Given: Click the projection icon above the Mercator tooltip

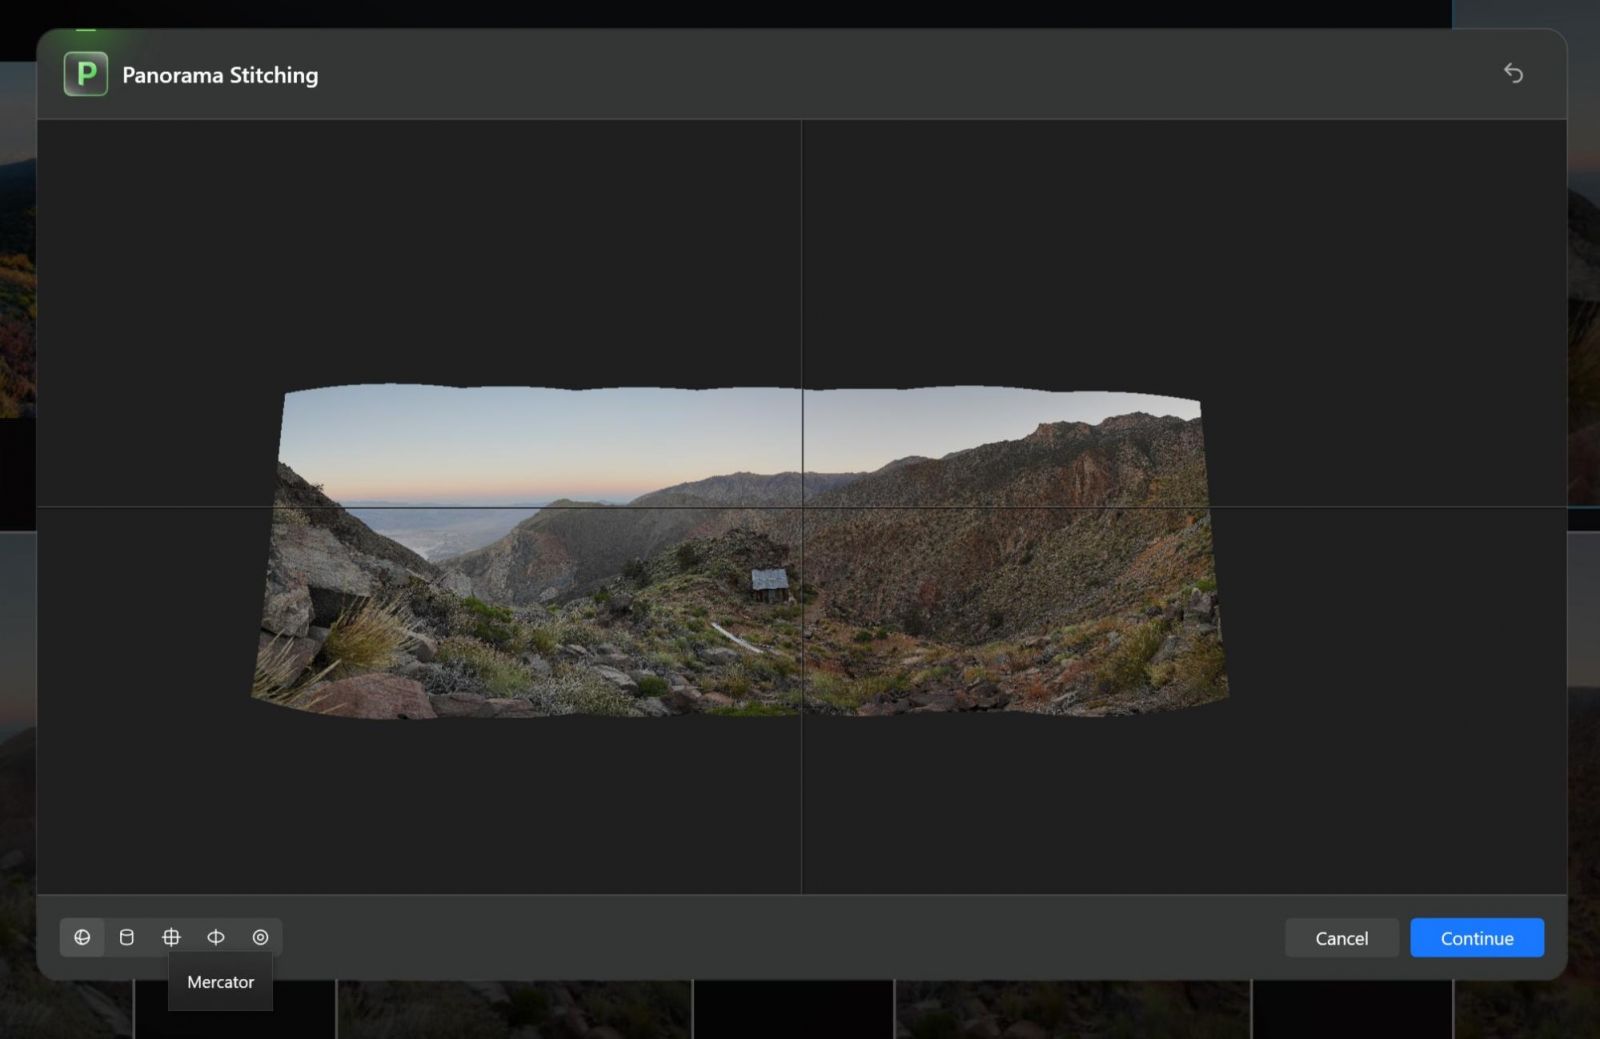Looking at the screenshot, I should [171, 937].
